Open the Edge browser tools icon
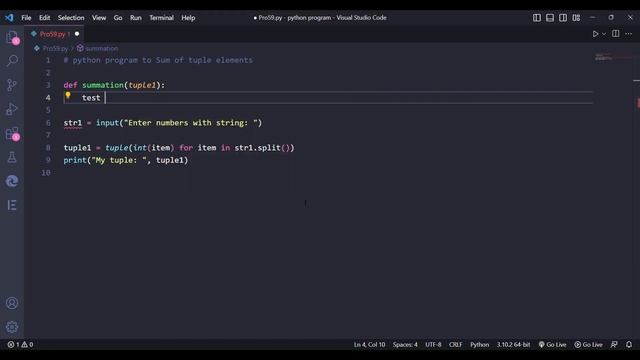 (12, 181)
